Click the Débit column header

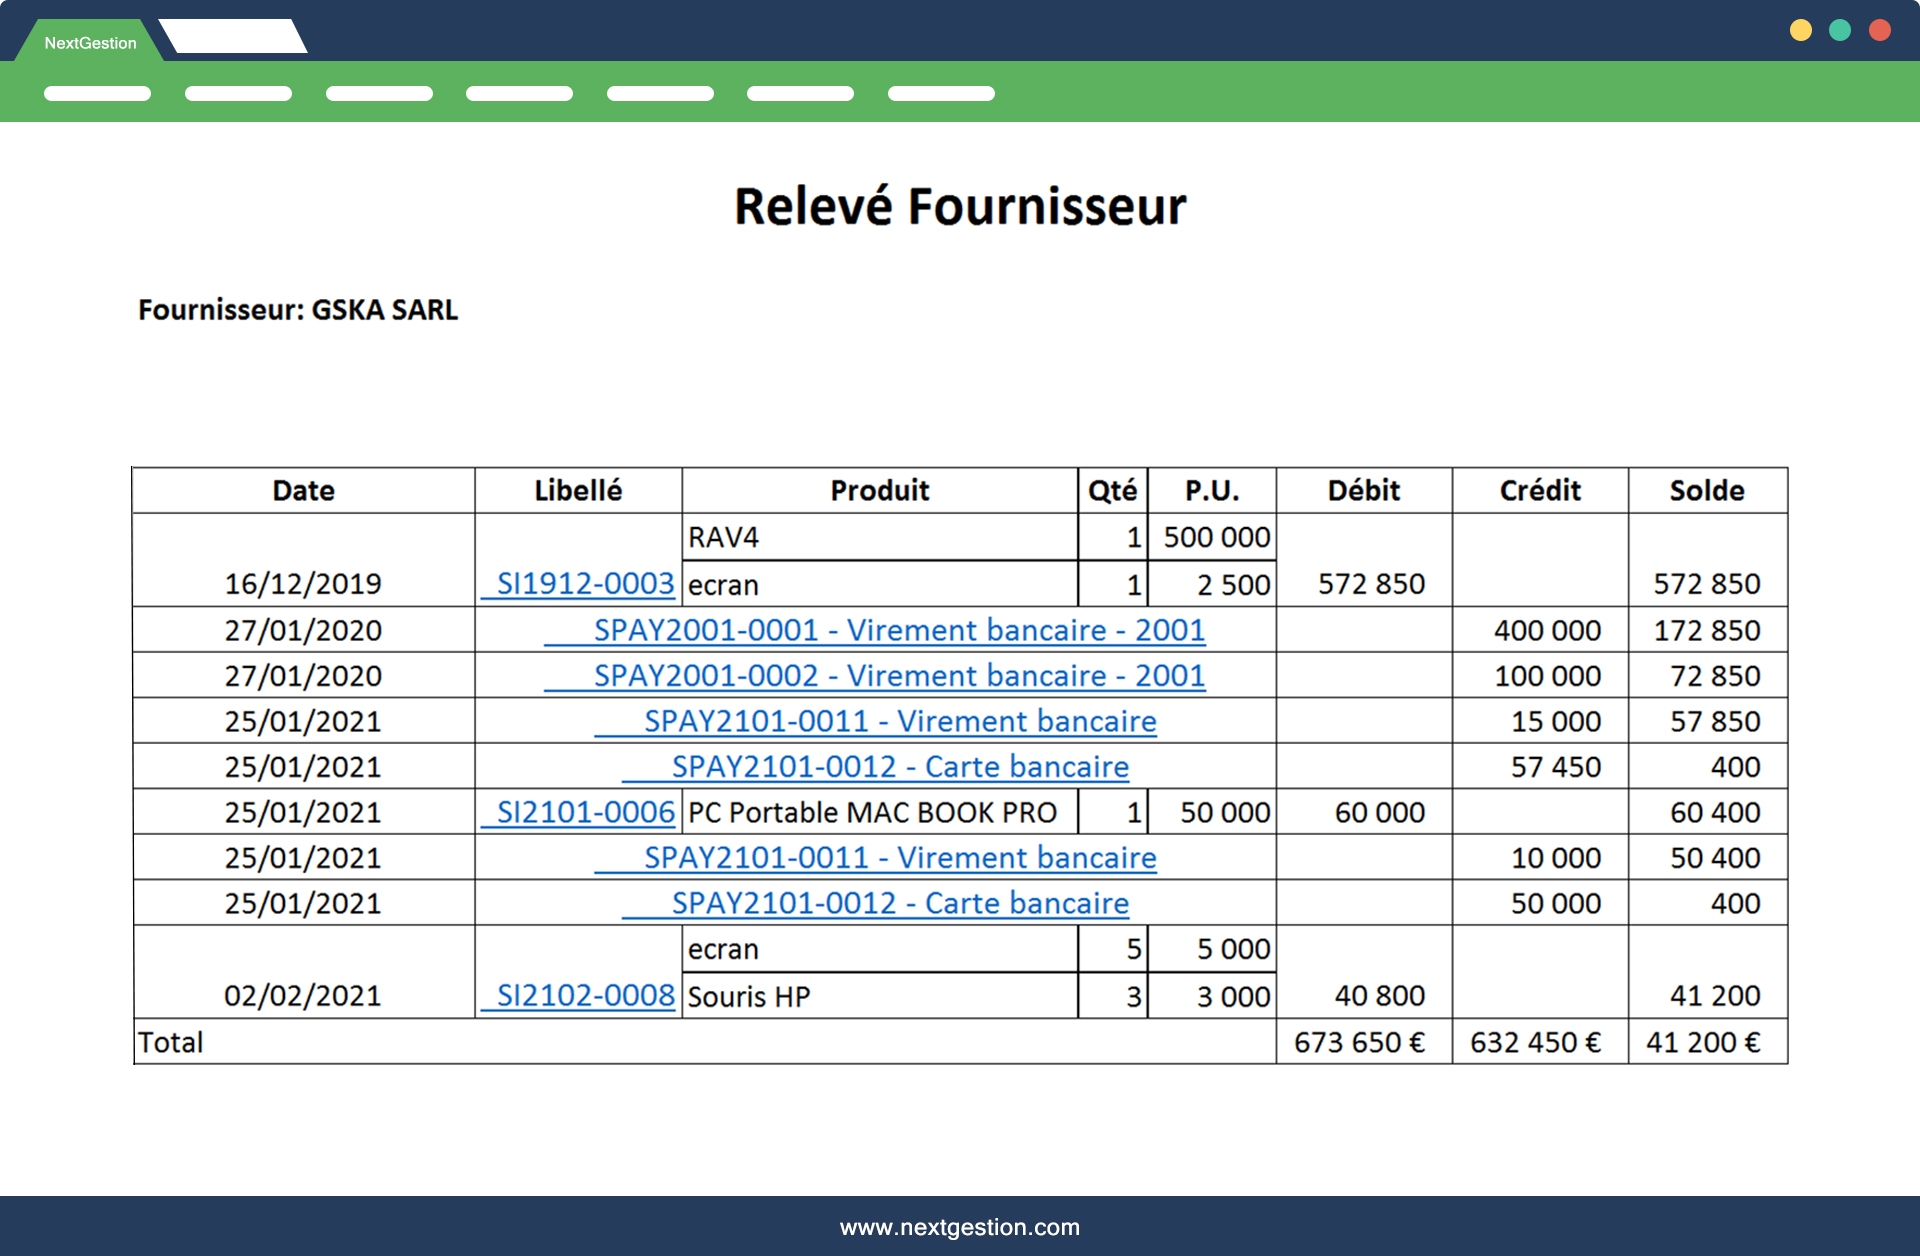(x=1363, y=491)
